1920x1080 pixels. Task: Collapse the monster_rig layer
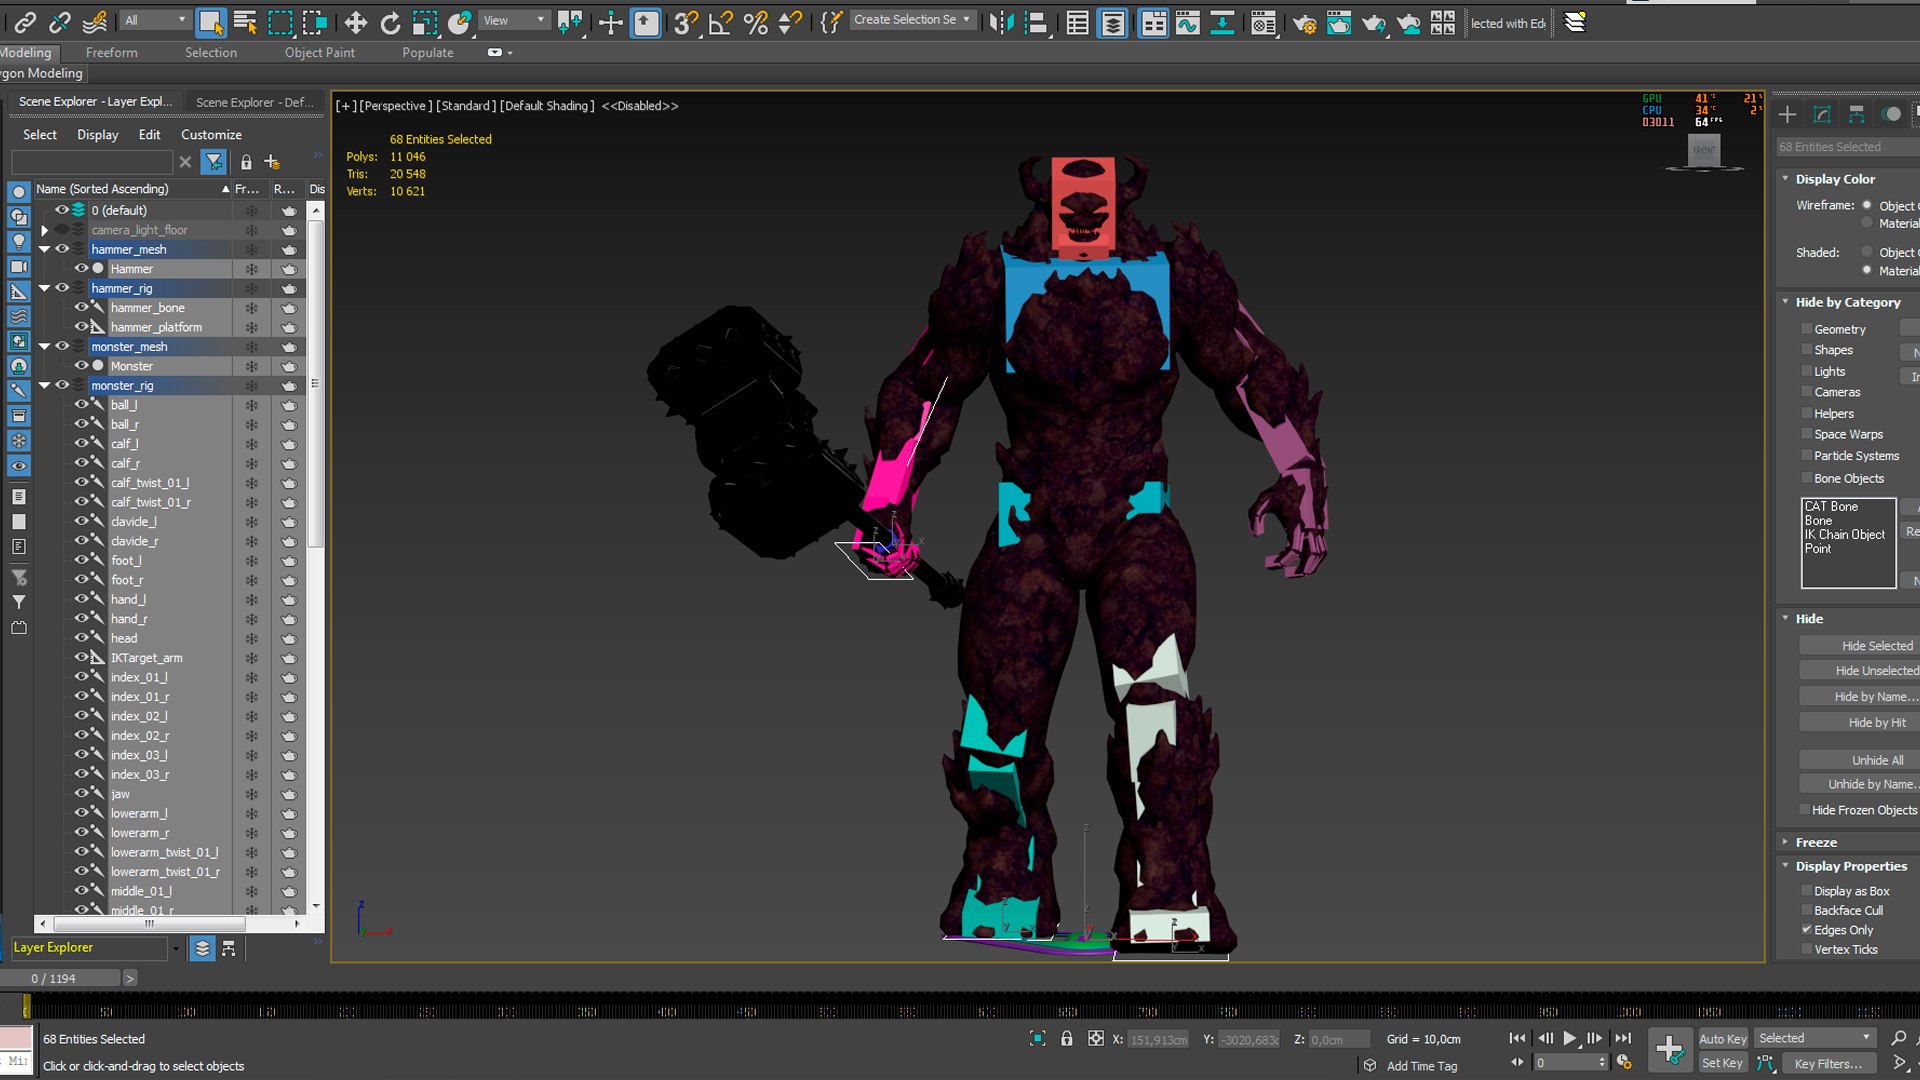44,385
